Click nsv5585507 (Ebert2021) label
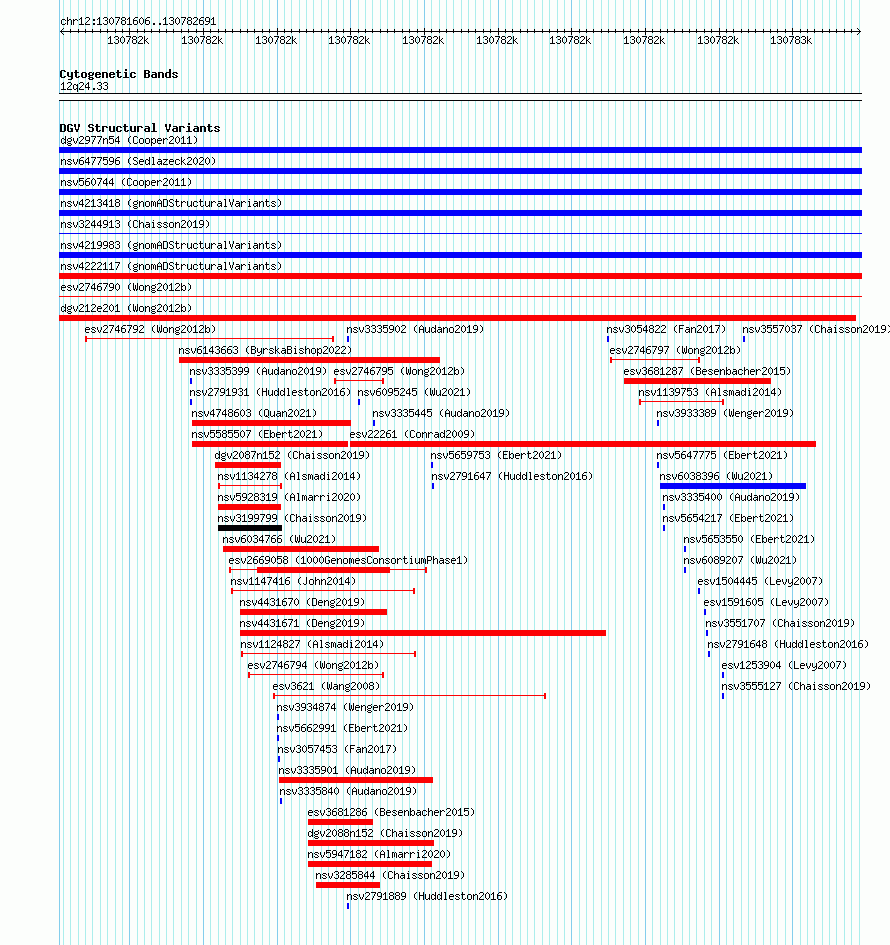This screenshot has width=890, height=945. click(257, 435)
